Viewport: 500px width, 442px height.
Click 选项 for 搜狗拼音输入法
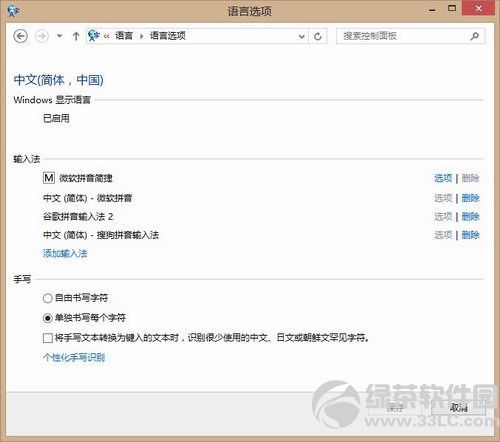pyautogui.click(x=443, y=235)
